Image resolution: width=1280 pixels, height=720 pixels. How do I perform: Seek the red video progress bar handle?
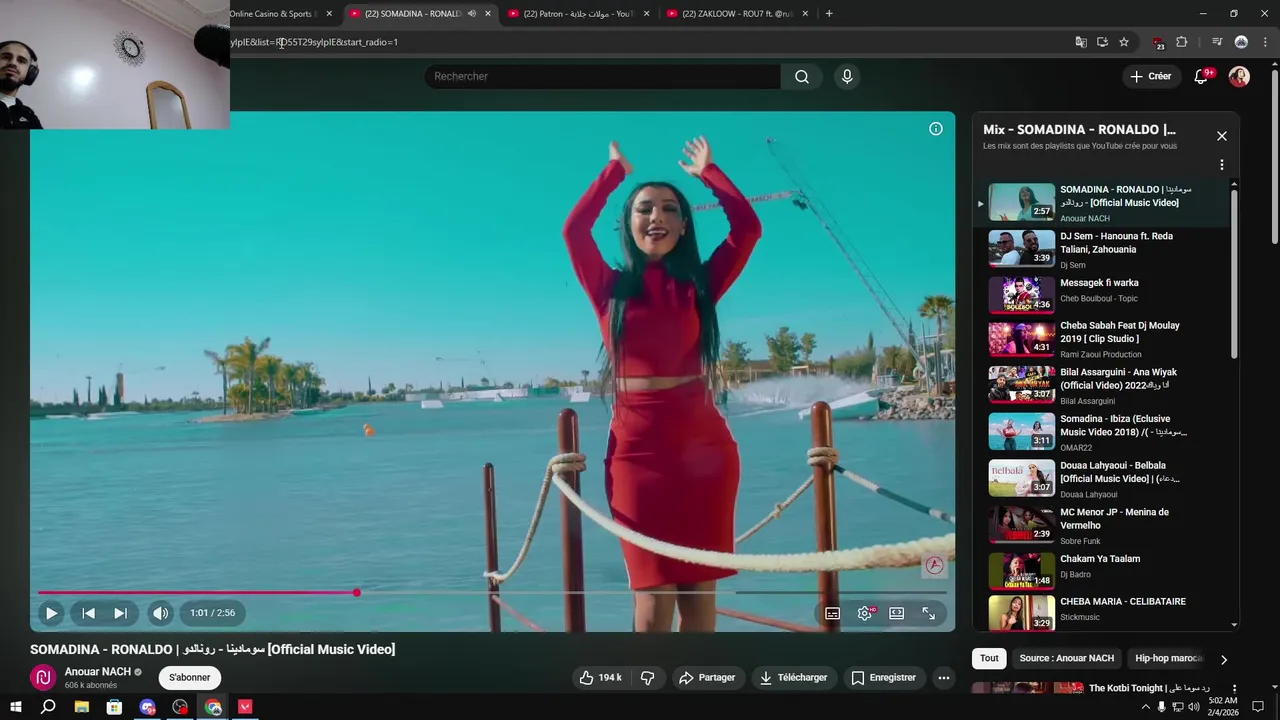356,593
